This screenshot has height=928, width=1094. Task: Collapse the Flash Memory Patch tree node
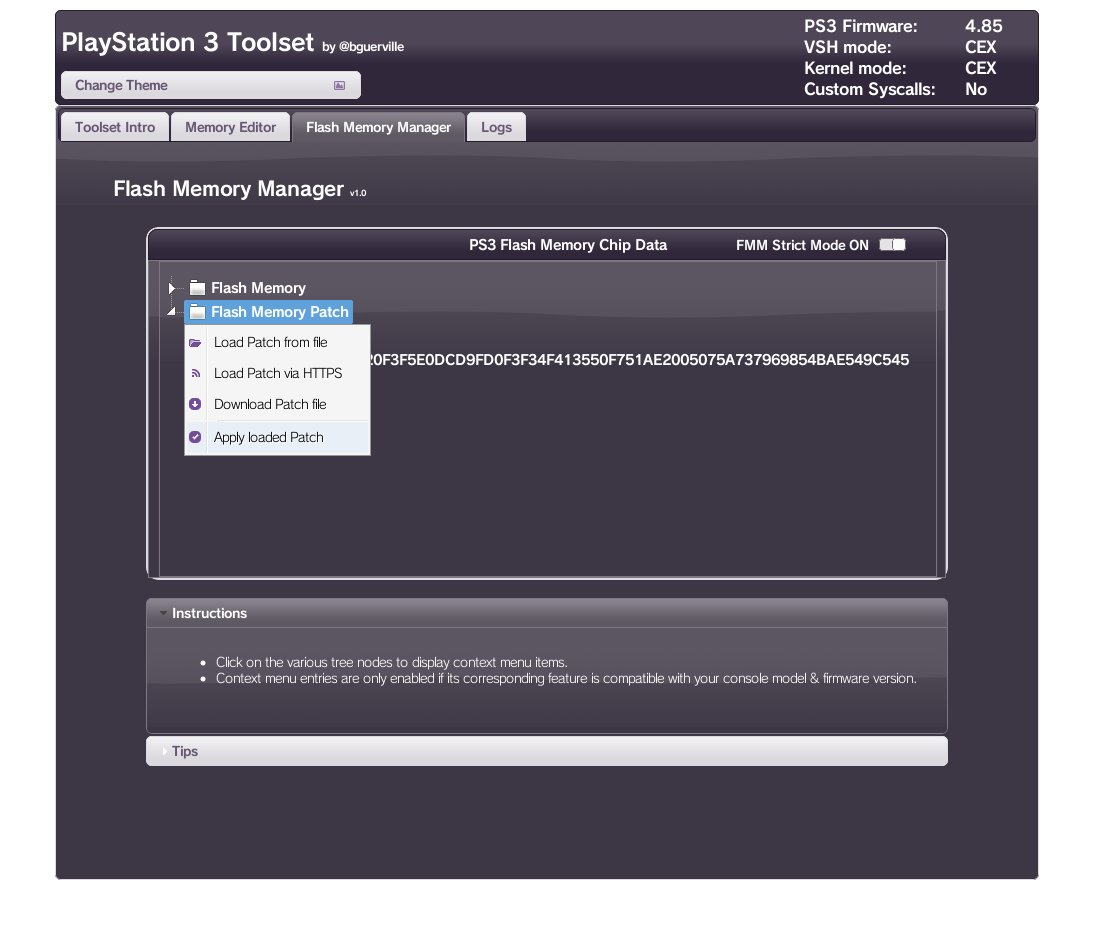[x=172, y=312]
